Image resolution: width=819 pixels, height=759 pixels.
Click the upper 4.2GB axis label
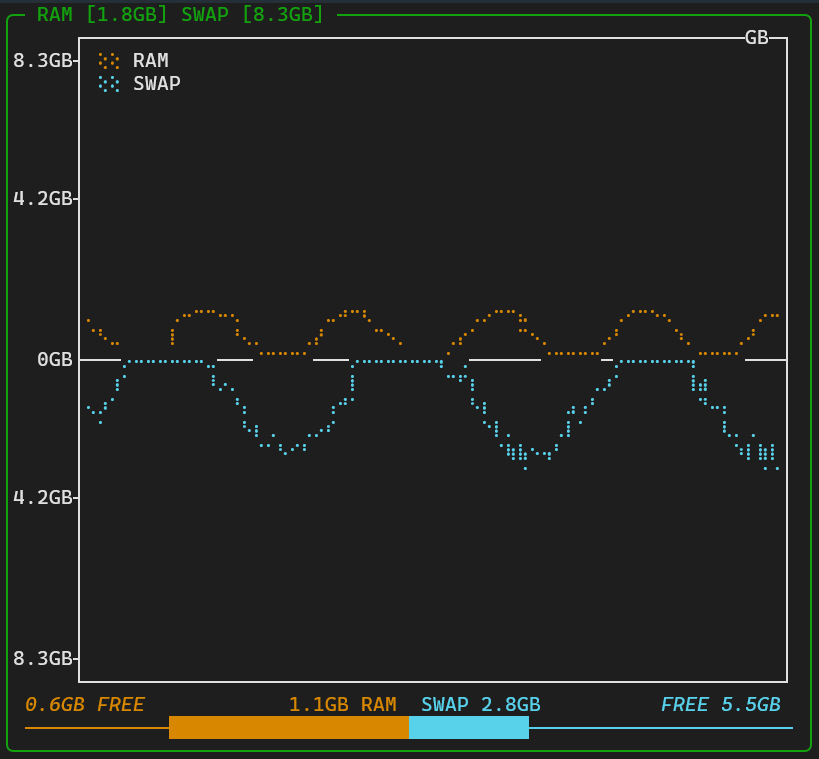pyautogui.click(x=42, y=199)
